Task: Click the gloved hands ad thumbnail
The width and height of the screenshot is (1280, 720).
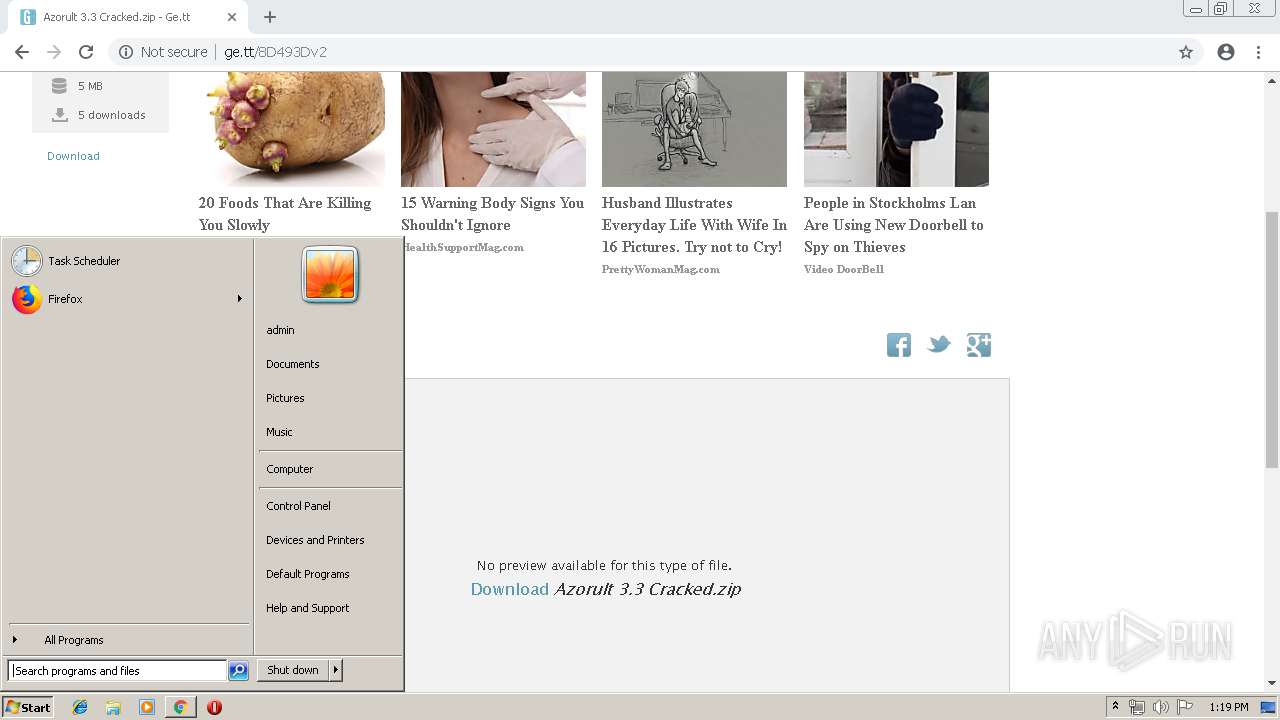Action: (493, 129)
